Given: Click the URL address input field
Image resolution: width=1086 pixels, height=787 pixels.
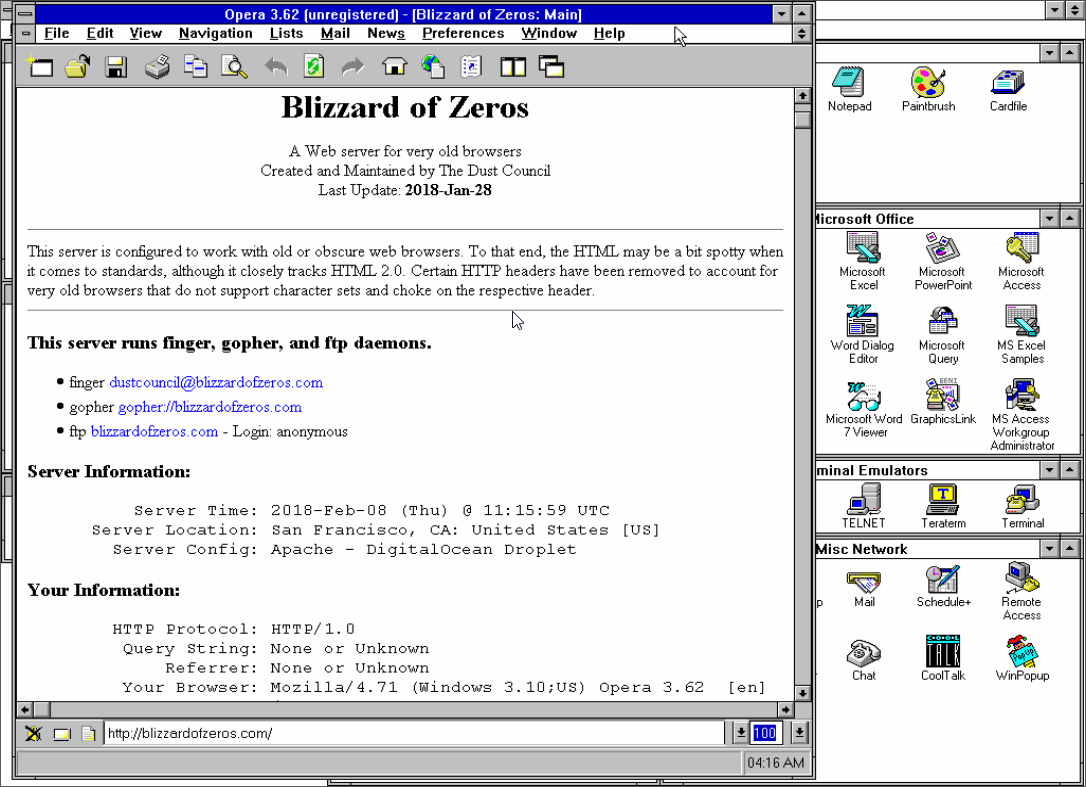Looking at the screenshot, I should point(414,733).
